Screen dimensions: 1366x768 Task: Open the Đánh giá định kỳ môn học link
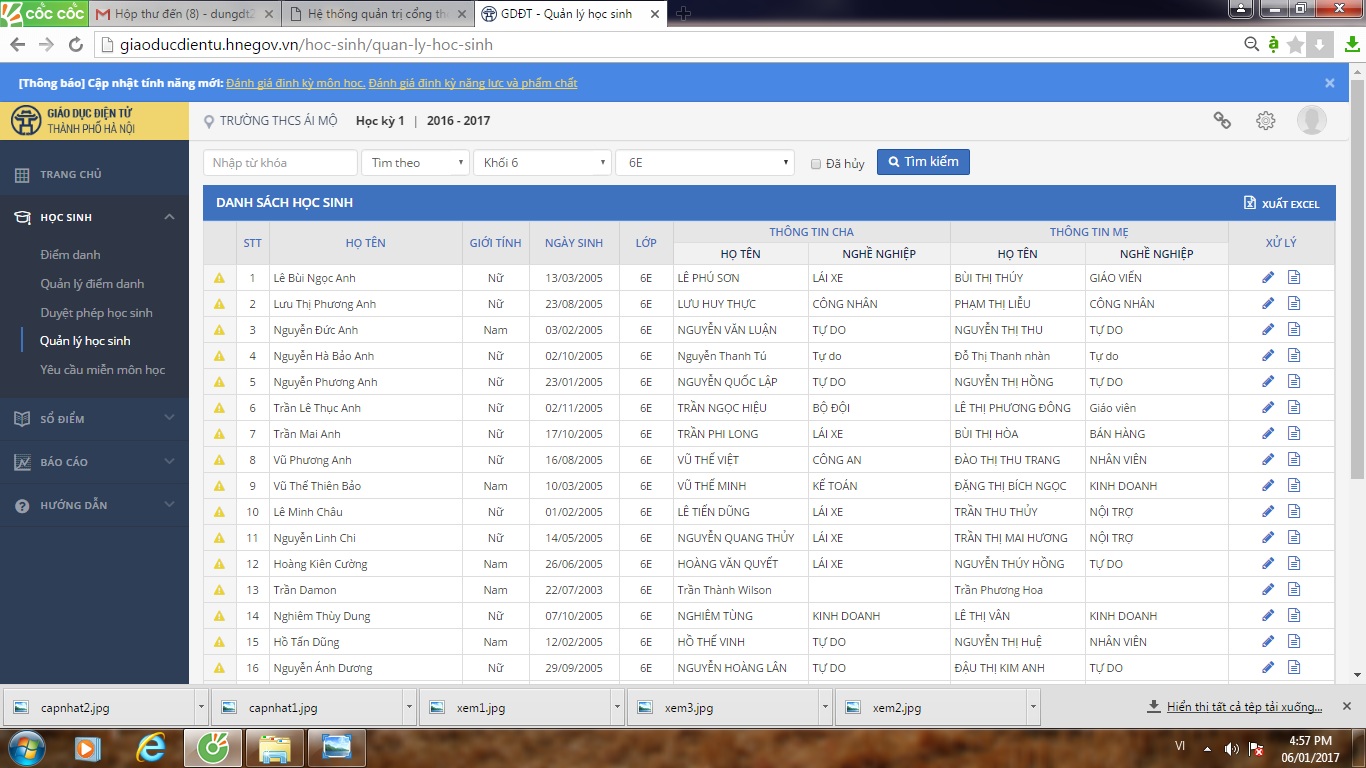(x=295, y=83)
